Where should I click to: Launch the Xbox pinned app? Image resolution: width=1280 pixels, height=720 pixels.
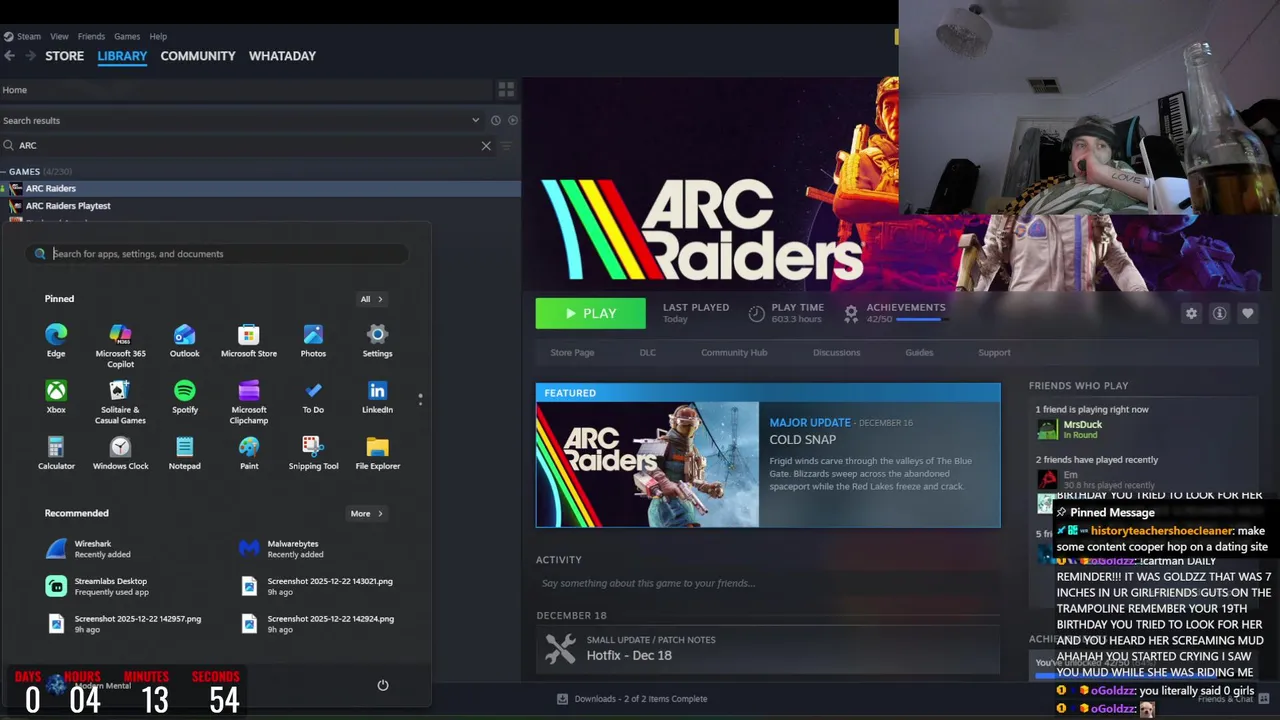point(56,396)
